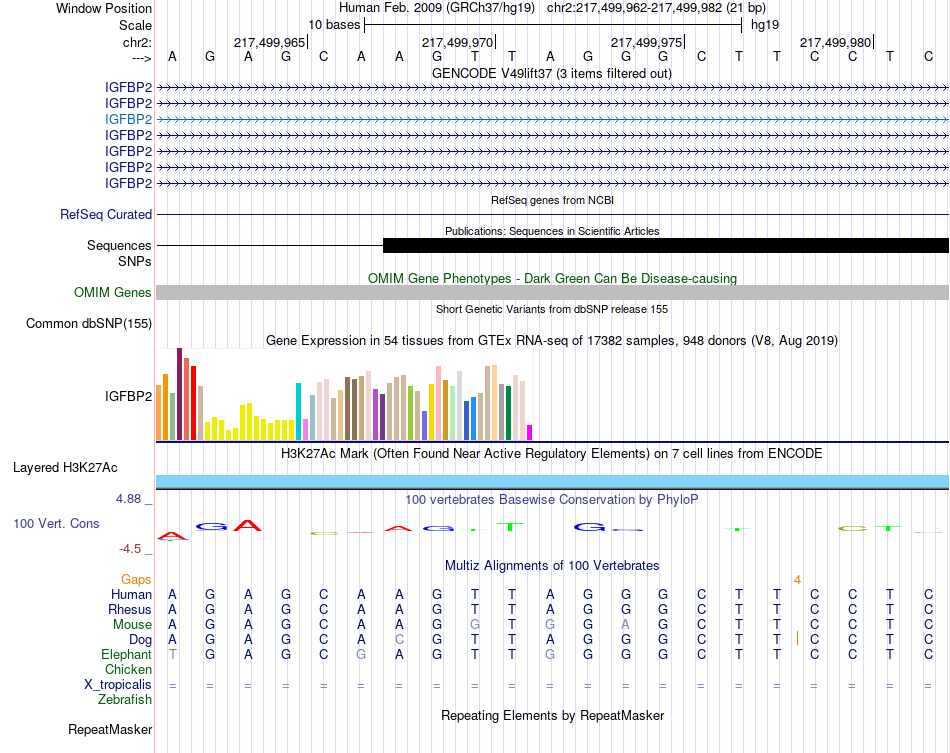Click the 217,499,970 position marker

pos(457,42)
